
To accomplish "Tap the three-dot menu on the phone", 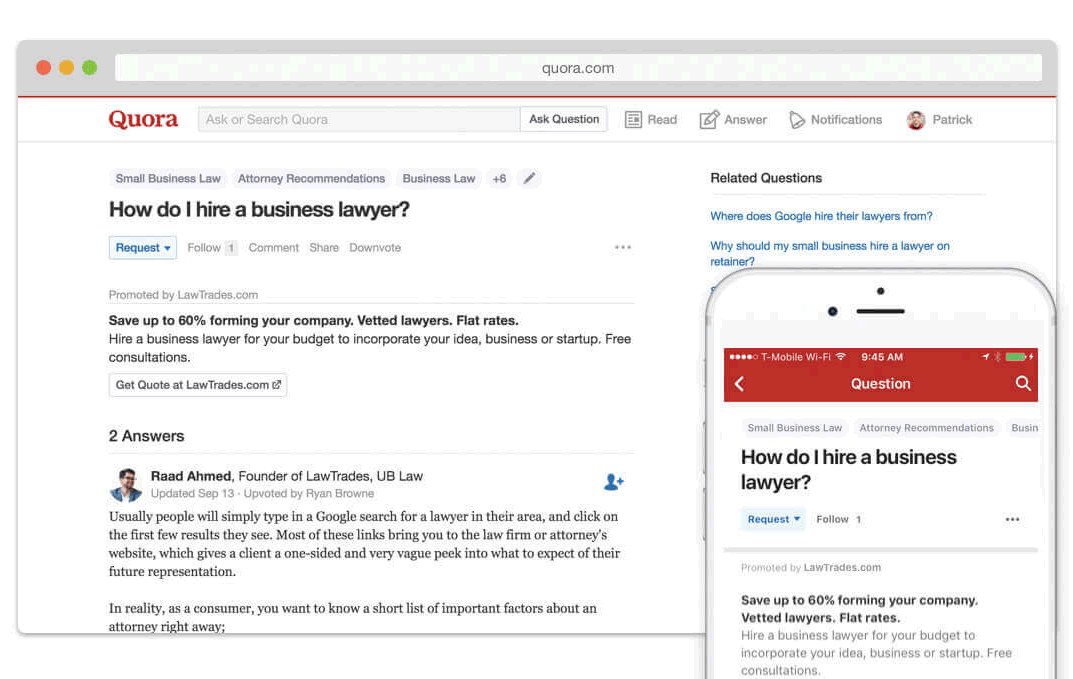I will pos(1012,520).
